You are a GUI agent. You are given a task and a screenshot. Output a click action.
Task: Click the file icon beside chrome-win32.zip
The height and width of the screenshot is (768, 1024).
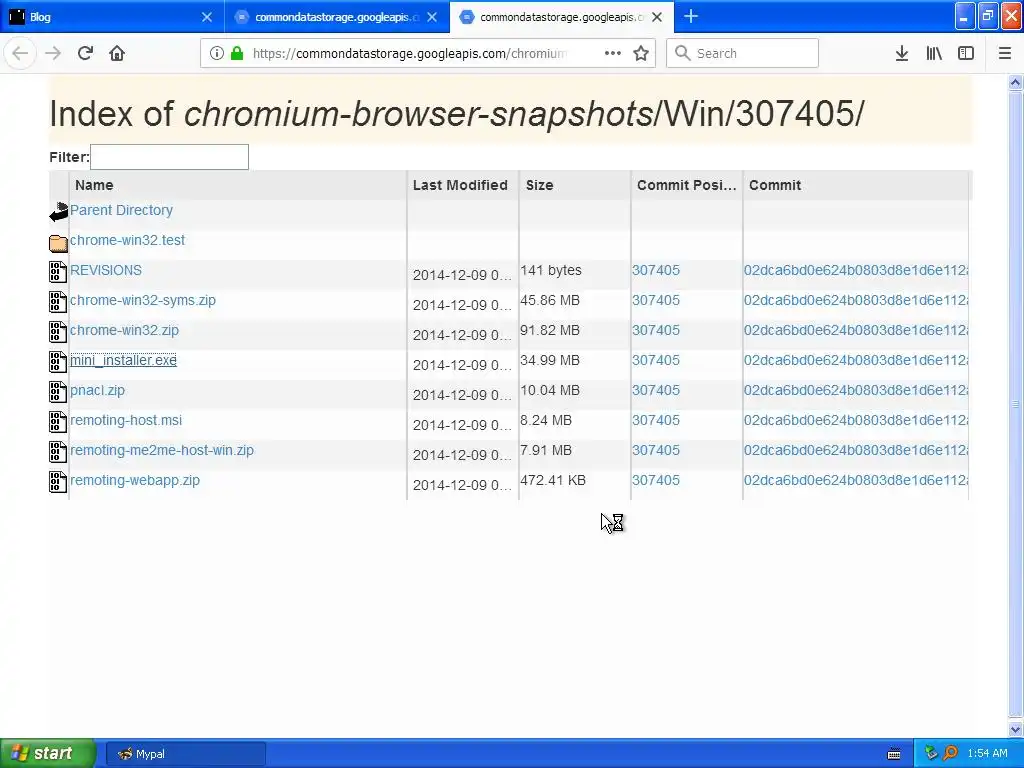click(x=58, y=332)
